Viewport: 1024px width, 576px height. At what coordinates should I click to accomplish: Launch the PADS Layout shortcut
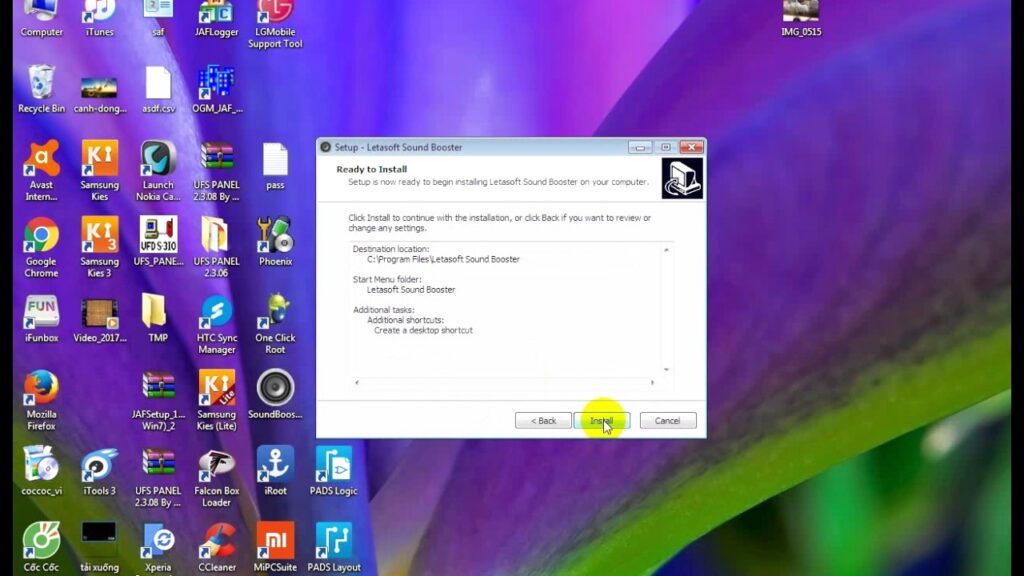point(334,547)
